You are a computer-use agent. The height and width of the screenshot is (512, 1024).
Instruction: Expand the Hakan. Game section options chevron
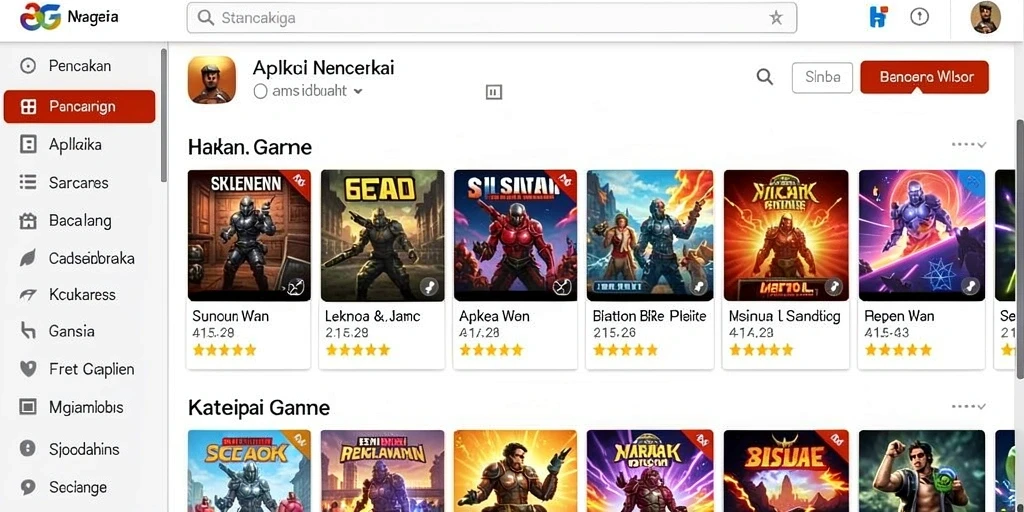pos(968,144)
